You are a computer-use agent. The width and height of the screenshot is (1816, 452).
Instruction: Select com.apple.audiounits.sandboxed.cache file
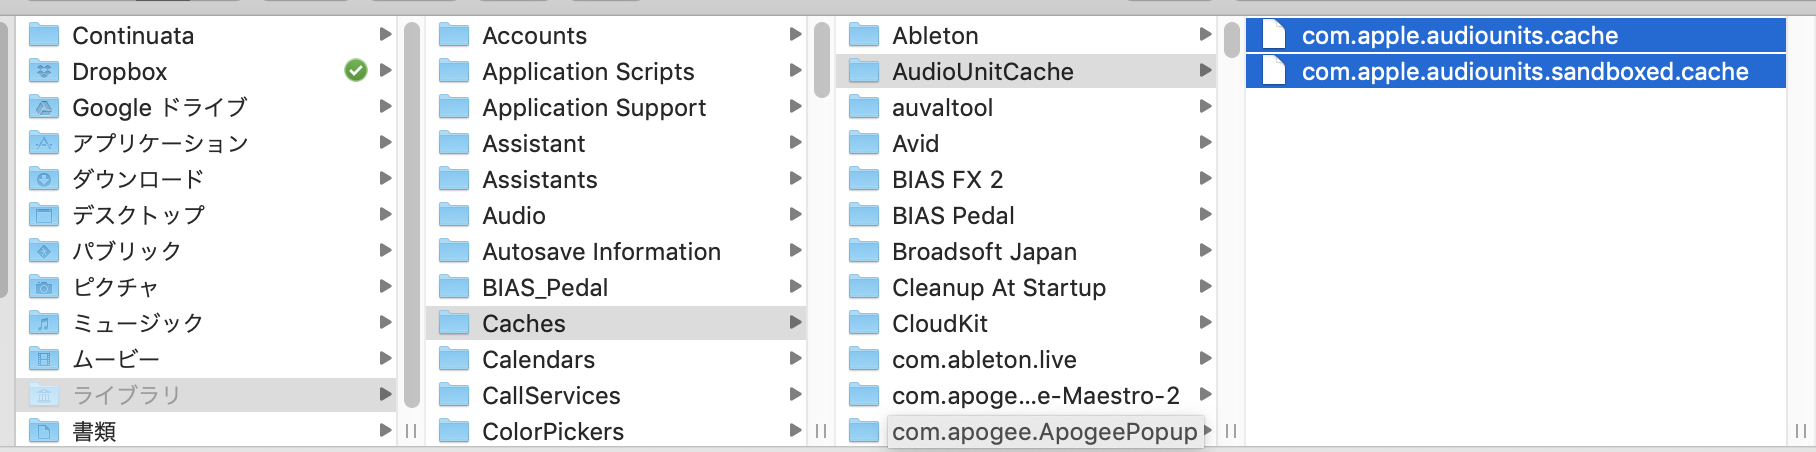[x=1516, y=71]
